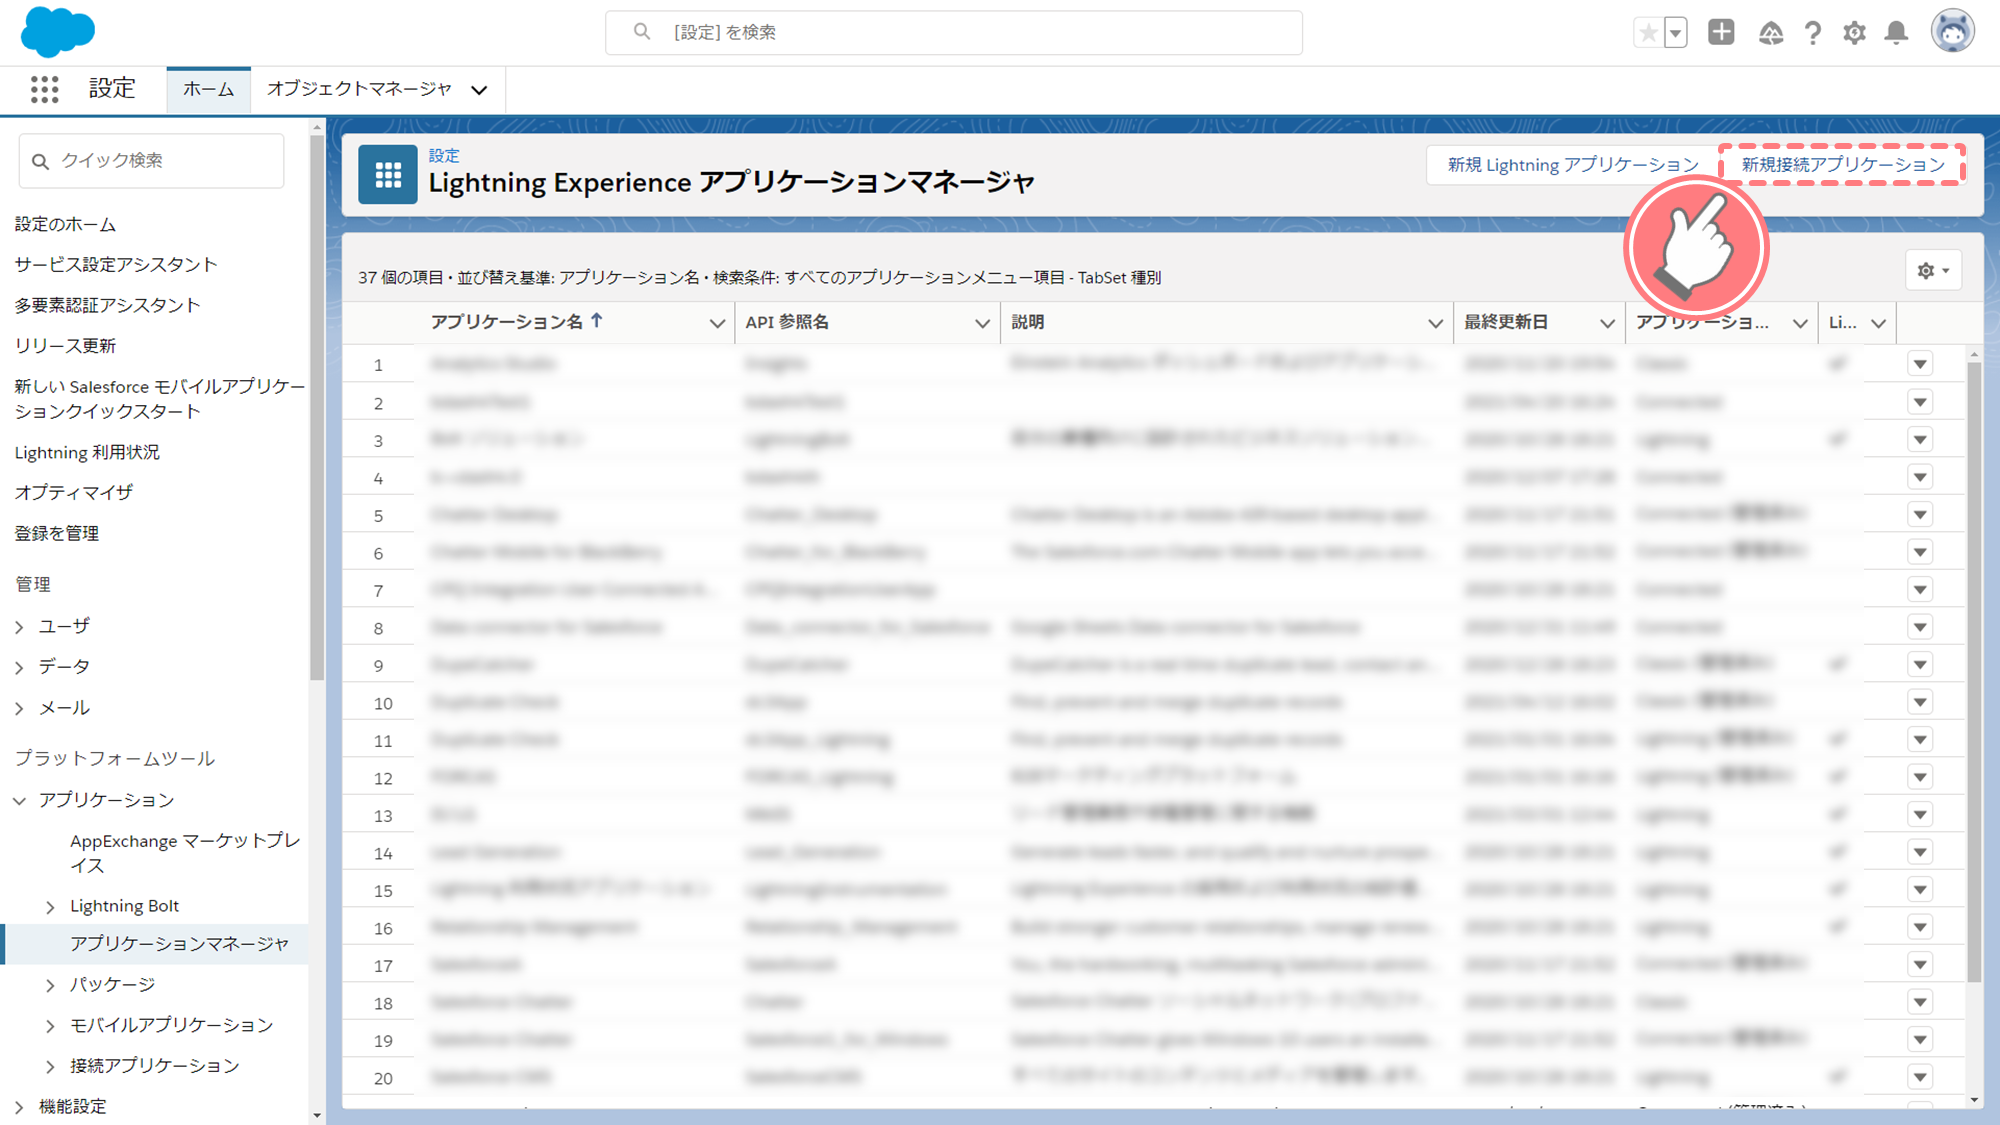Open row 7 action menu arrow
The width and height of the screenshot is (2000, 1125).
[1919, 589]
